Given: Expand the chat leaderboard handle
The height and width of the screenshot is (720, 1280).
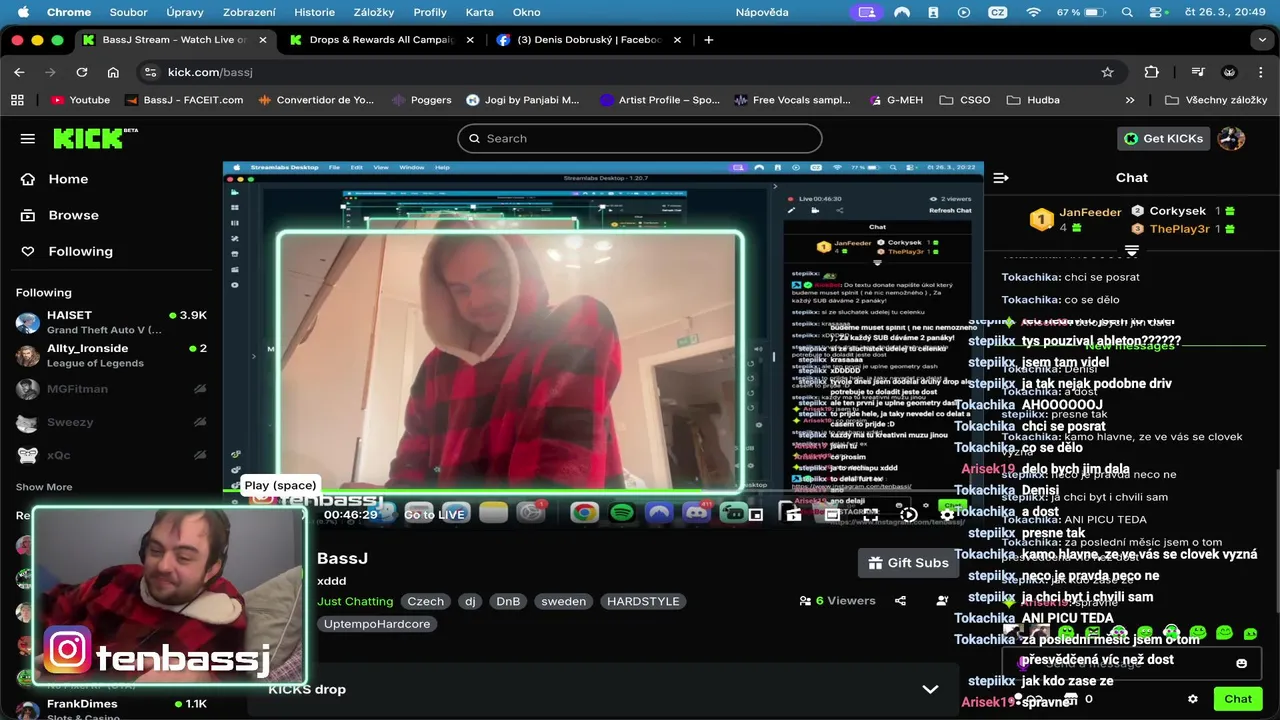Looking at the screenshot, I should (x=1132, y=250).
